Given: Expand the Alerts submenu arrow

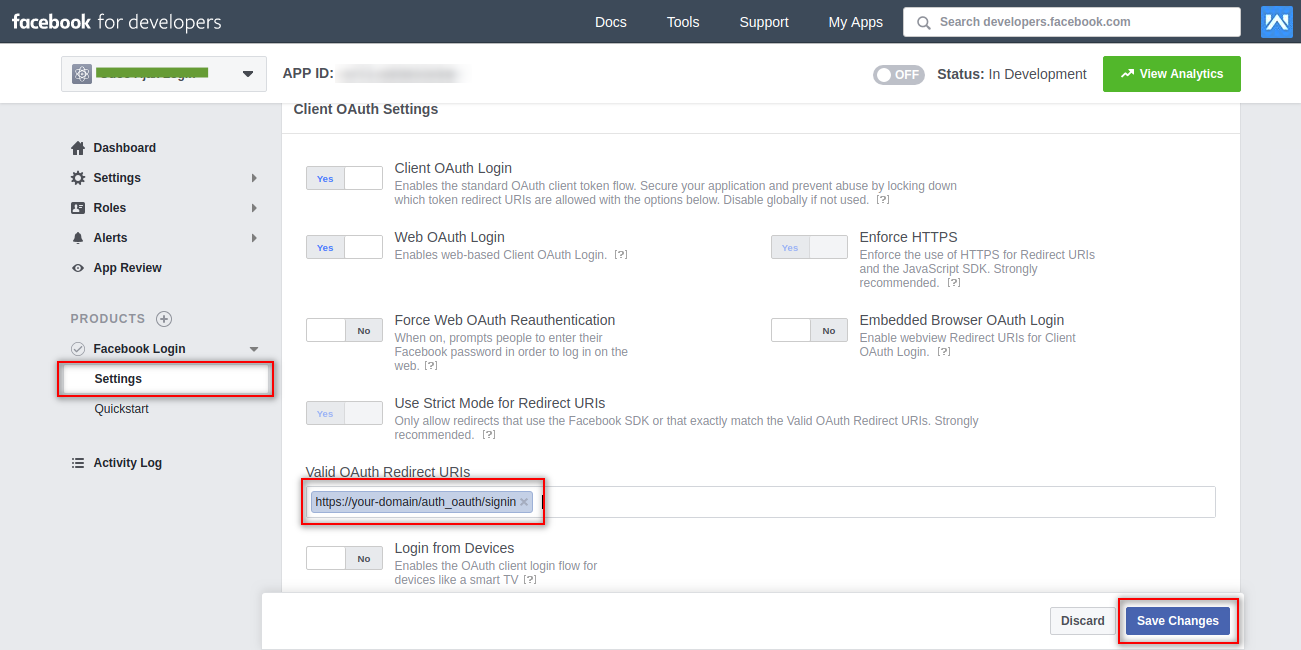Looking at the screenshot, I should point(254,238).
